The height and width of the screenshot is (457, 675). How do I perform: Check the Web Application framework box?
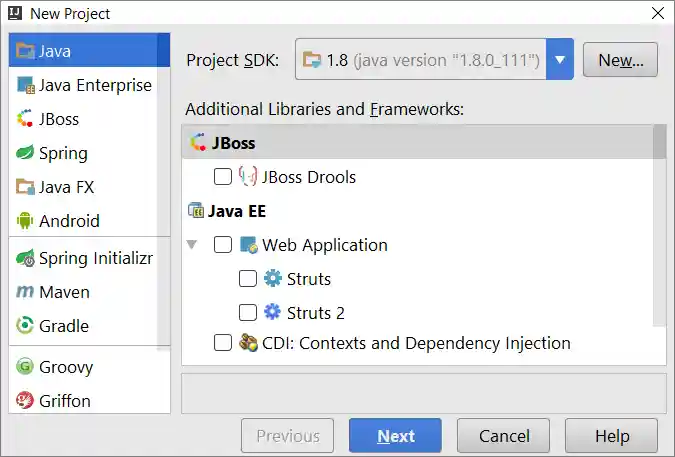[223, 245]
